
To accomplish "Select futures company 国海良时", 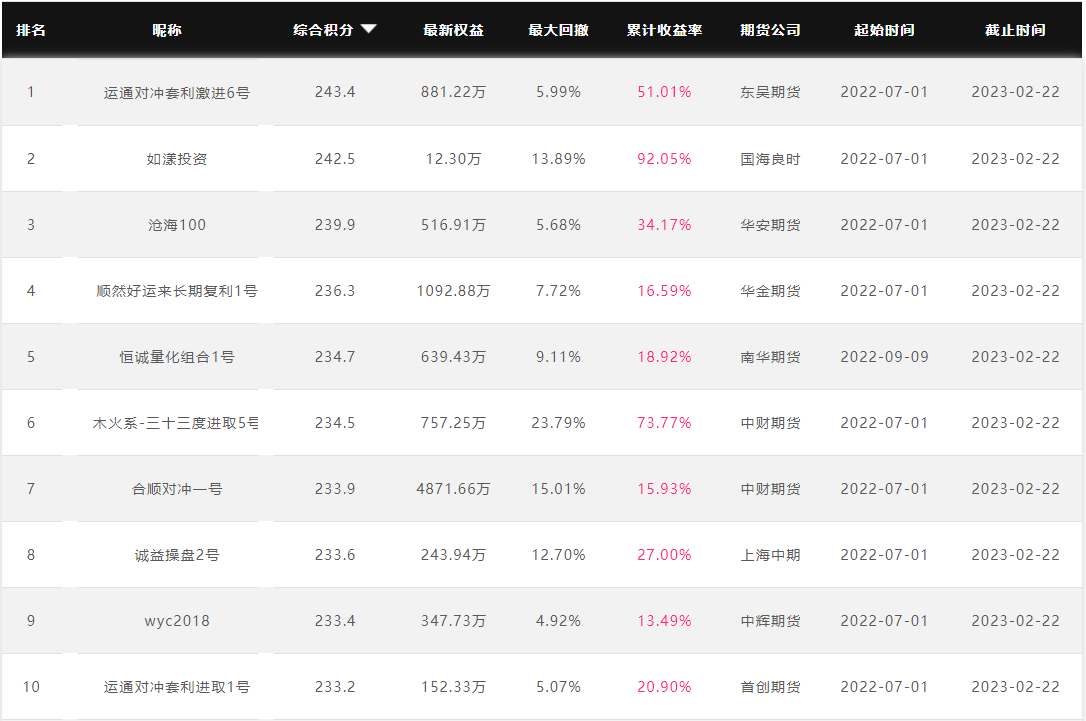I will 770,159.
